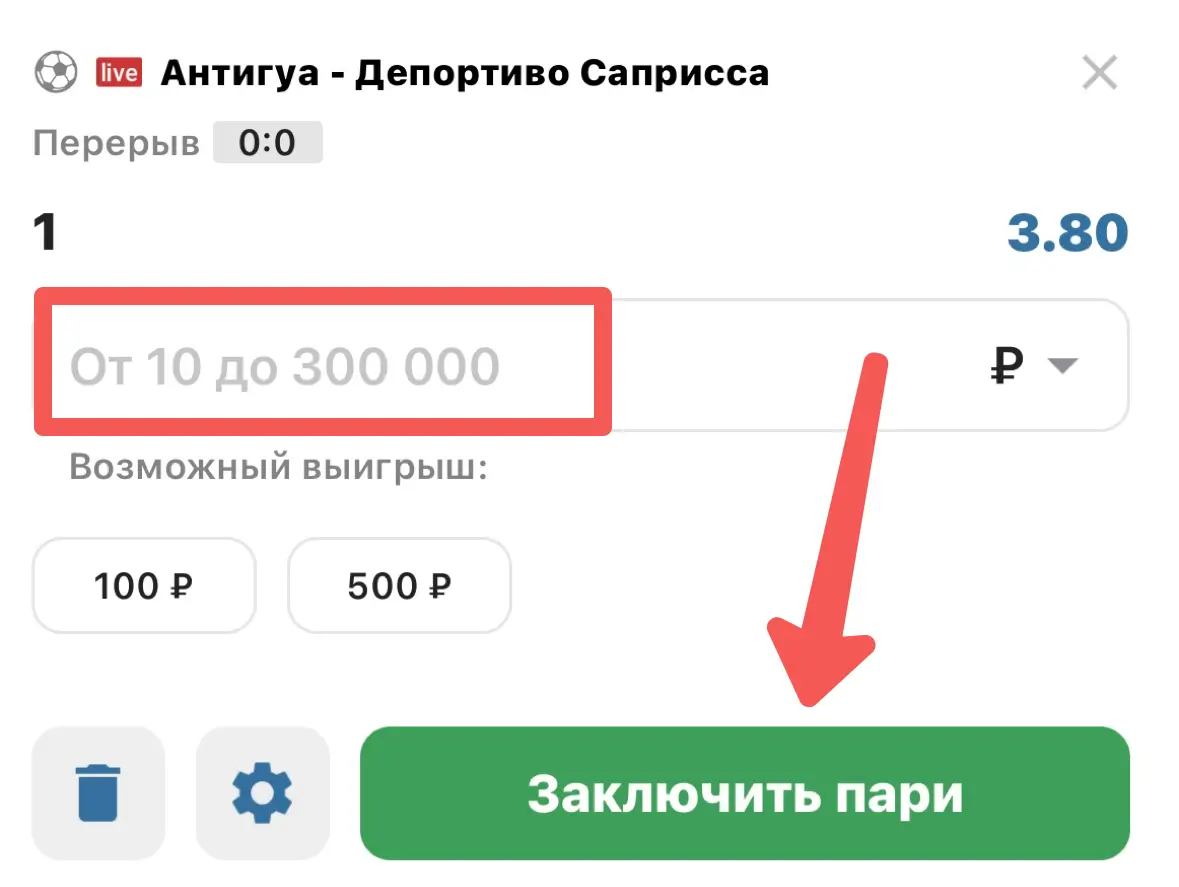The height and width of the screenshot is (887, 1179).
Task: Clear the bet slip with trash icon
Action: tap(98, 793)
